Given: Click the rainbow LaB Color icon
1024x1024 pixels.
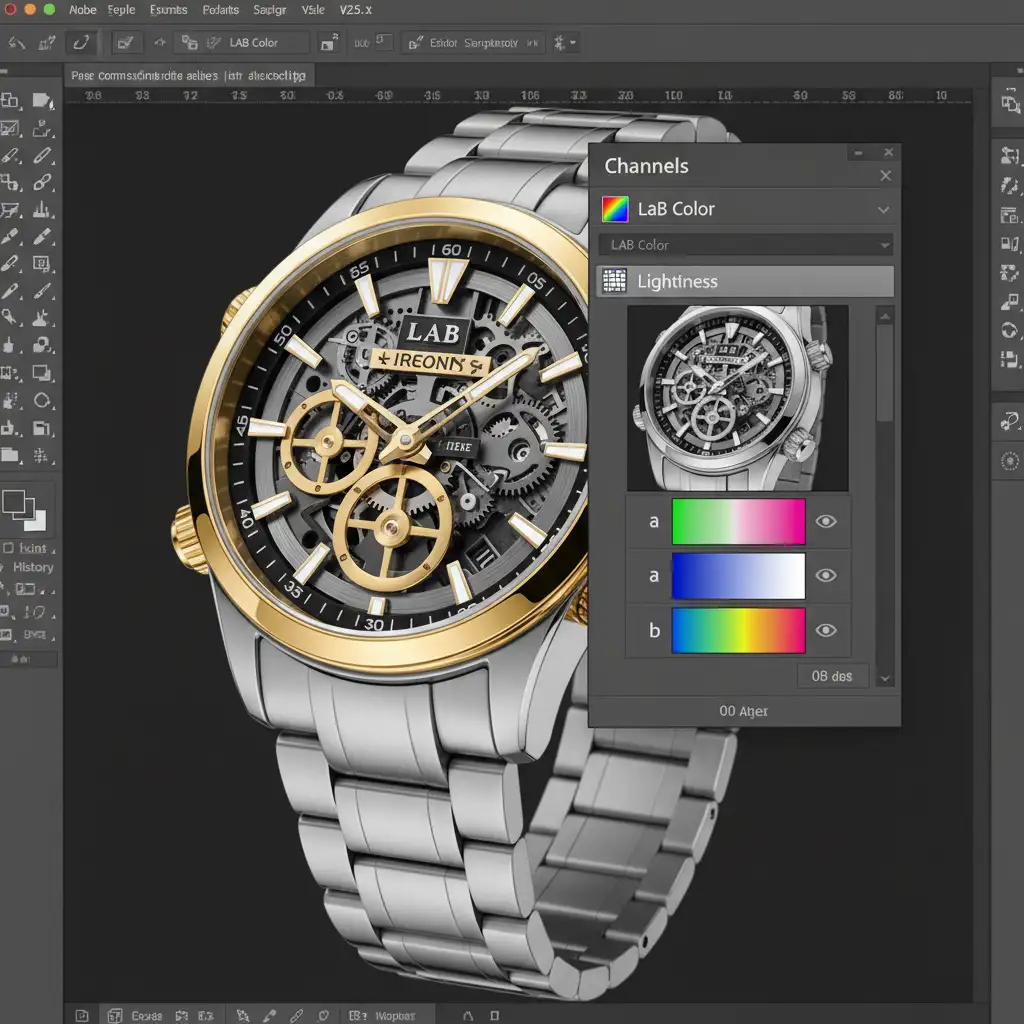Looking at the screenshot, I should 615,209.
